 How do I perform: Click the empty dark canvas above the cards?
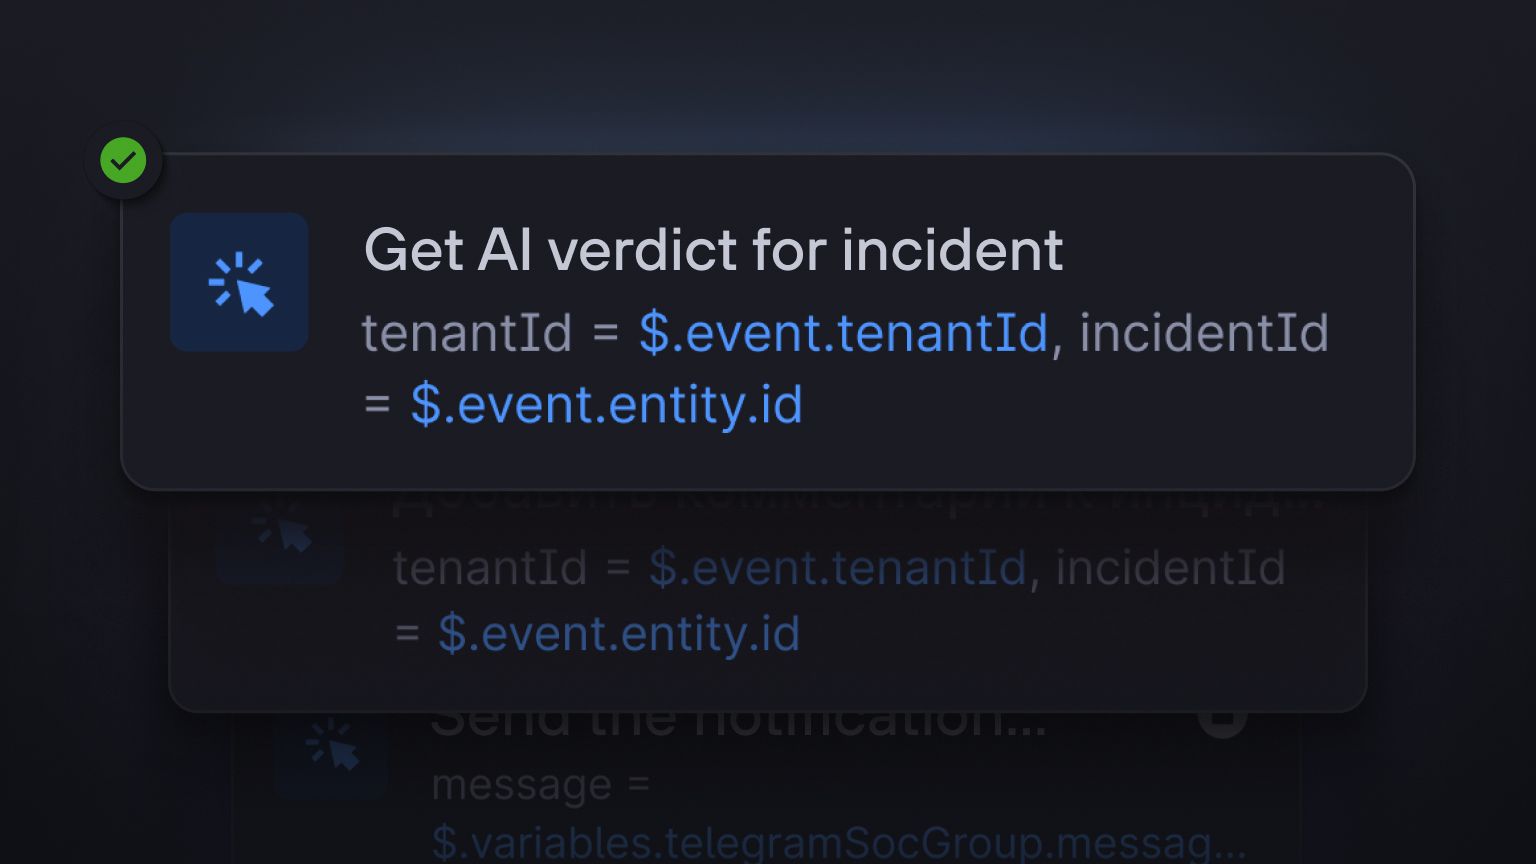pyautogui.click(x=768, y=70)
